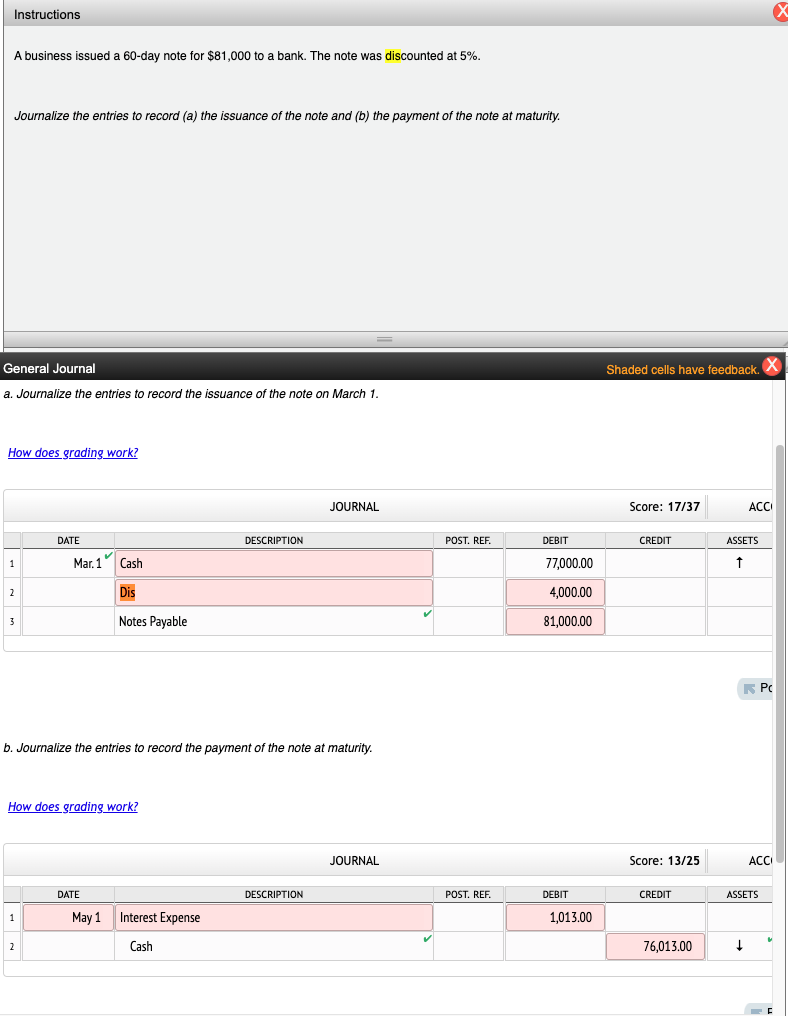Close the Instructions panel
The width and height of the screenshot is (788, 1016).
[x=780, y=12]
